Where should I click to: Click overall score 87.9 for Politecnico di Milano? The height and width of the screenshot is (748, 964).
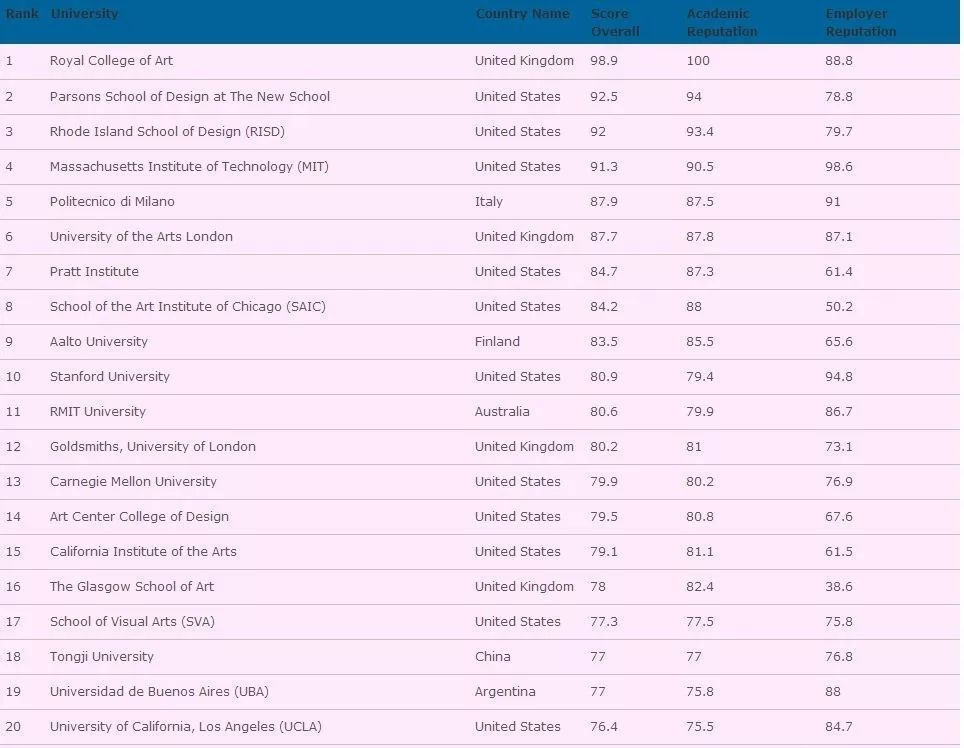click(604, 202)
